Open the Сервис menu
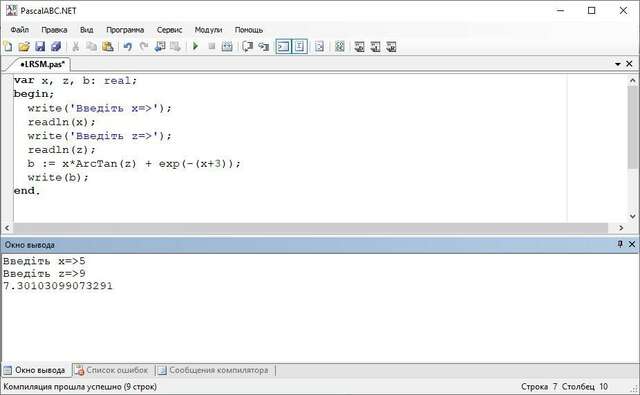The image size is (640, 395). [169, 30]
